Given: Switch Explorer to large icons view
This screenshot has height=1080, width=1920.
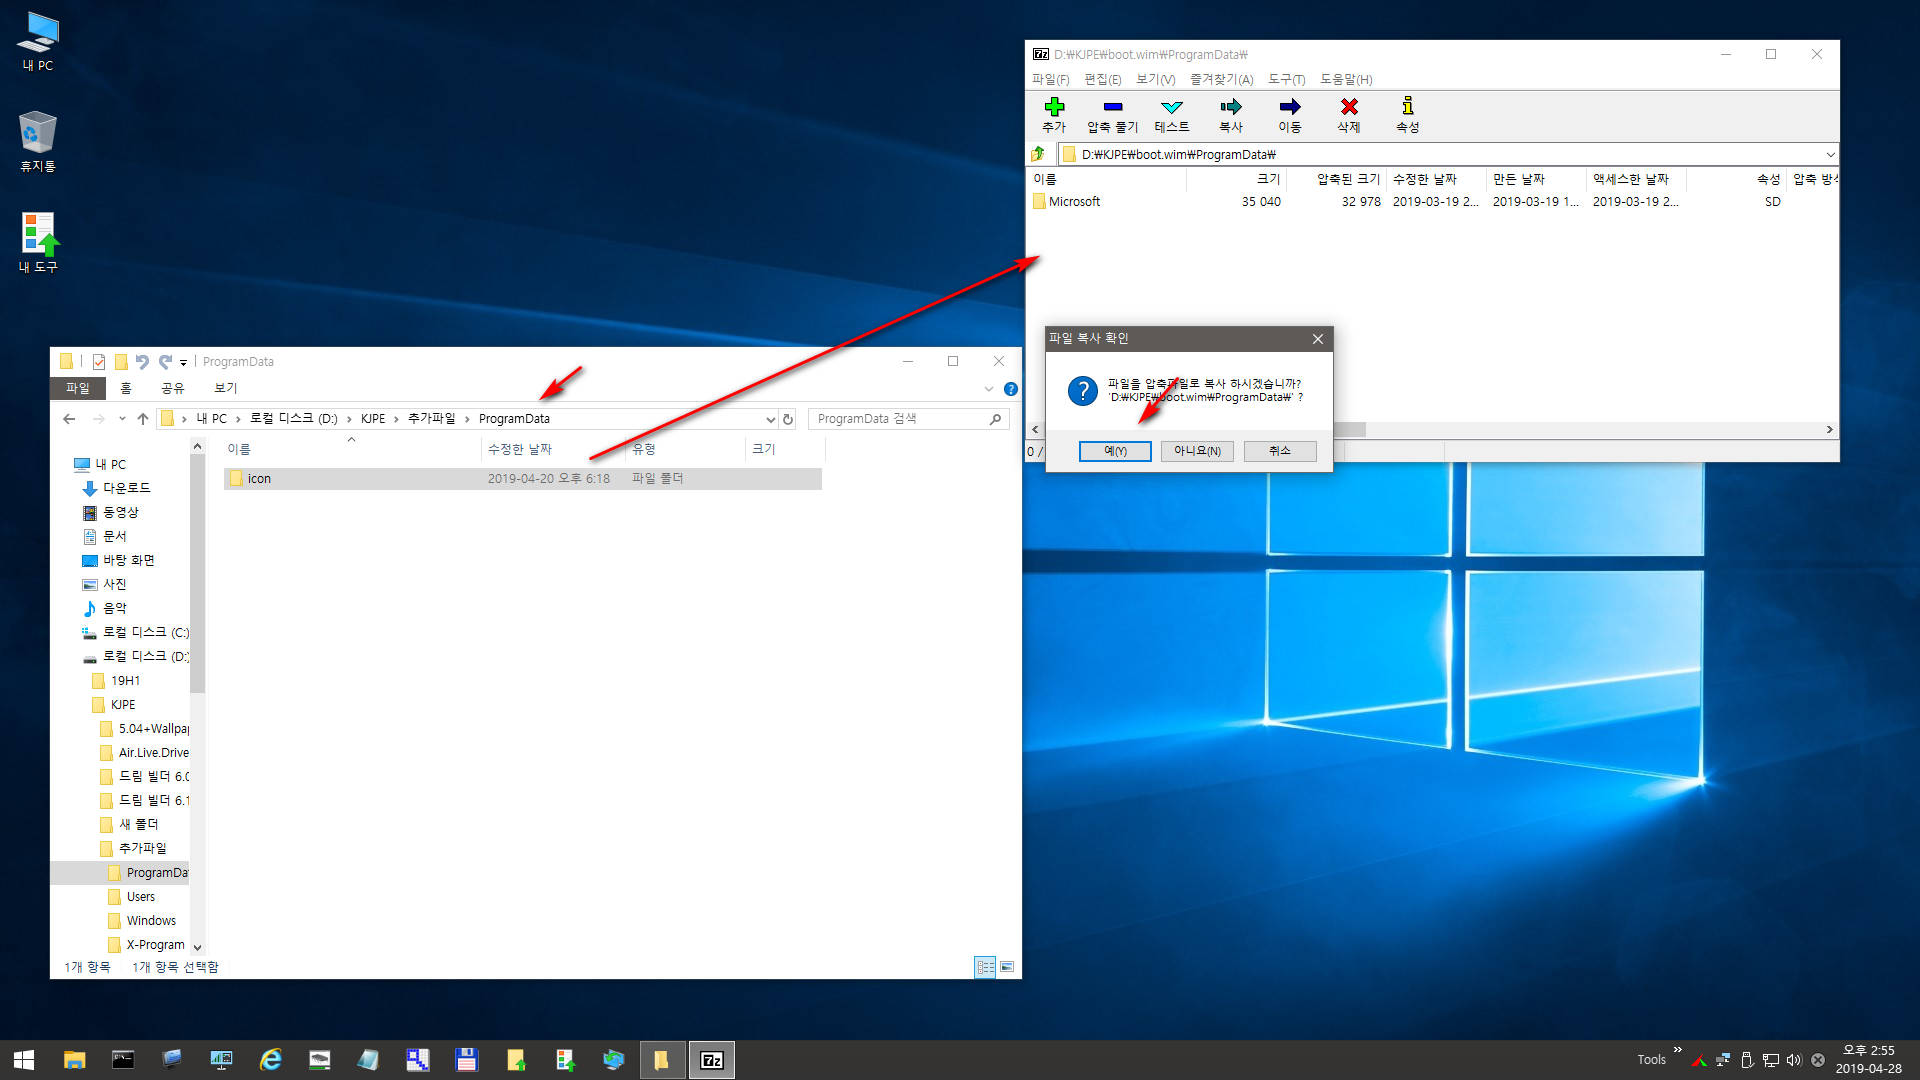Looking at the screenshot, I should pyautogui.click(x=1007, y=967).
